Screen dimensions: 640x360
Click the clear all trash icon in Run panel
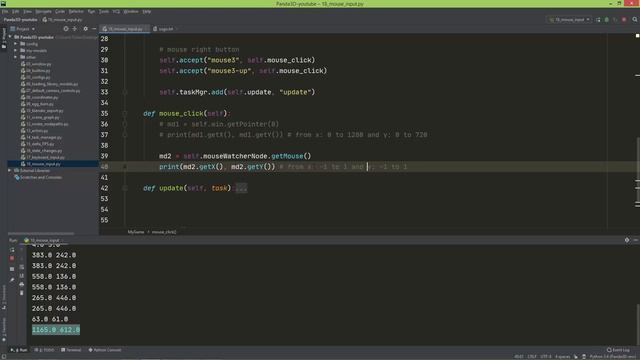coord(22,293)
